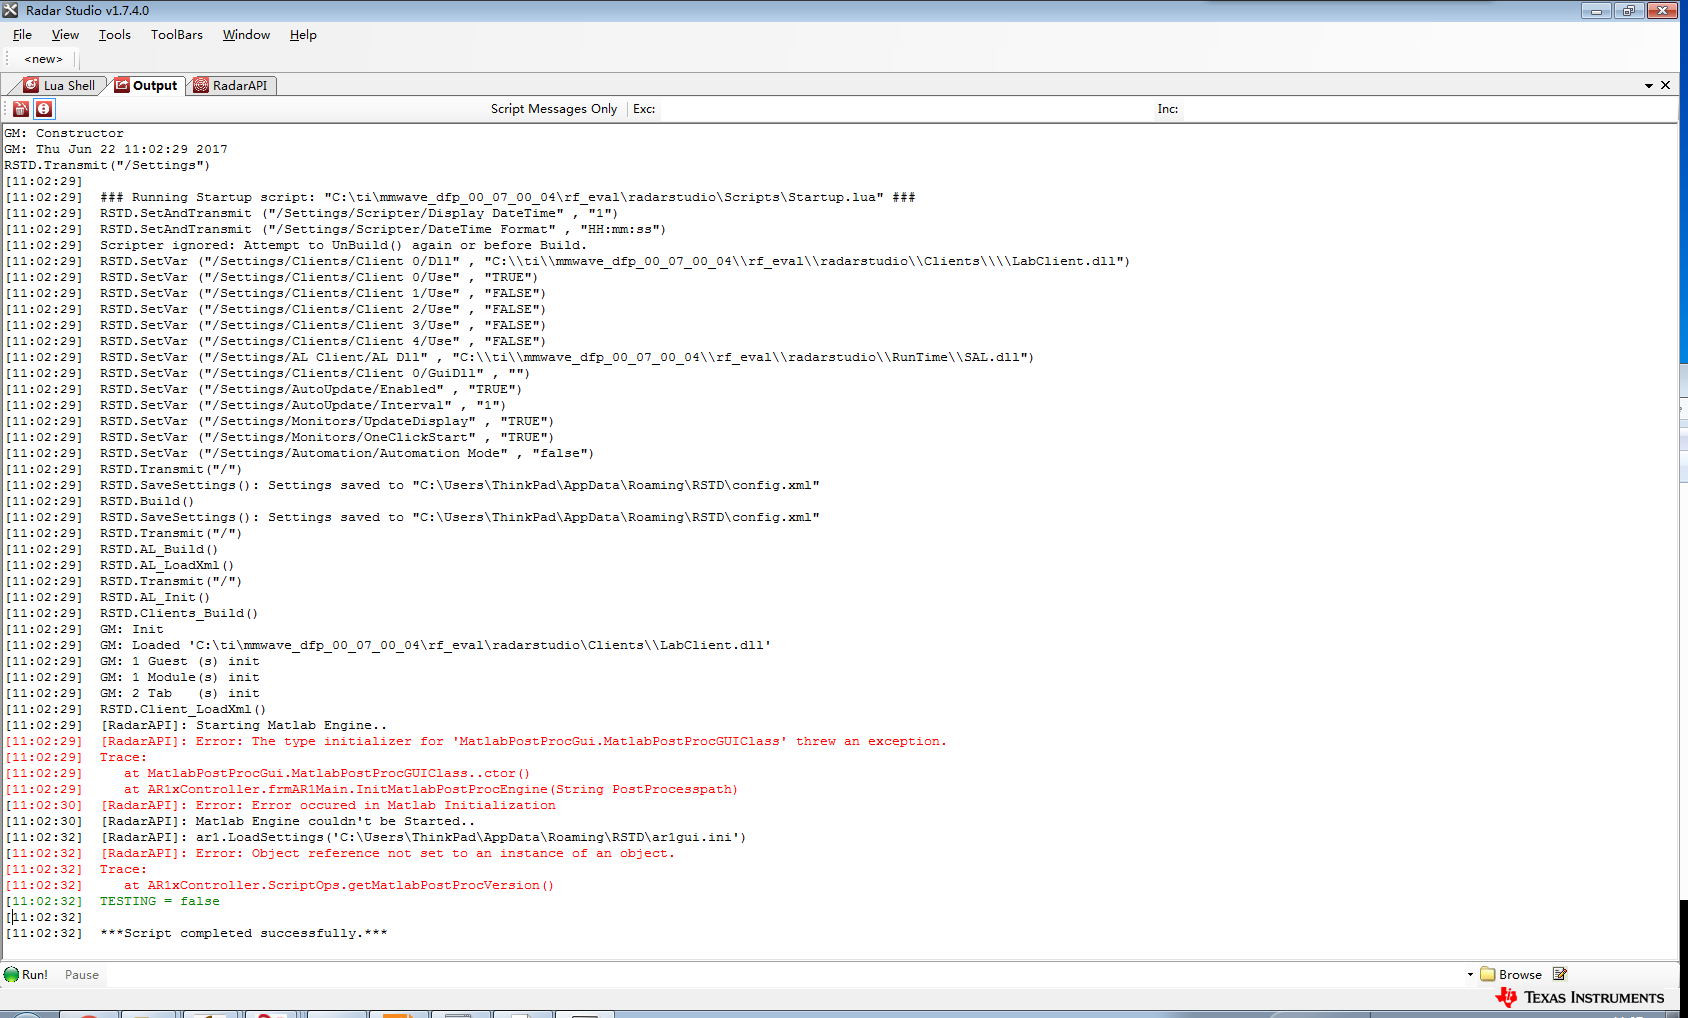
Task: Toggle the red info messages icon
Action: 44,109
